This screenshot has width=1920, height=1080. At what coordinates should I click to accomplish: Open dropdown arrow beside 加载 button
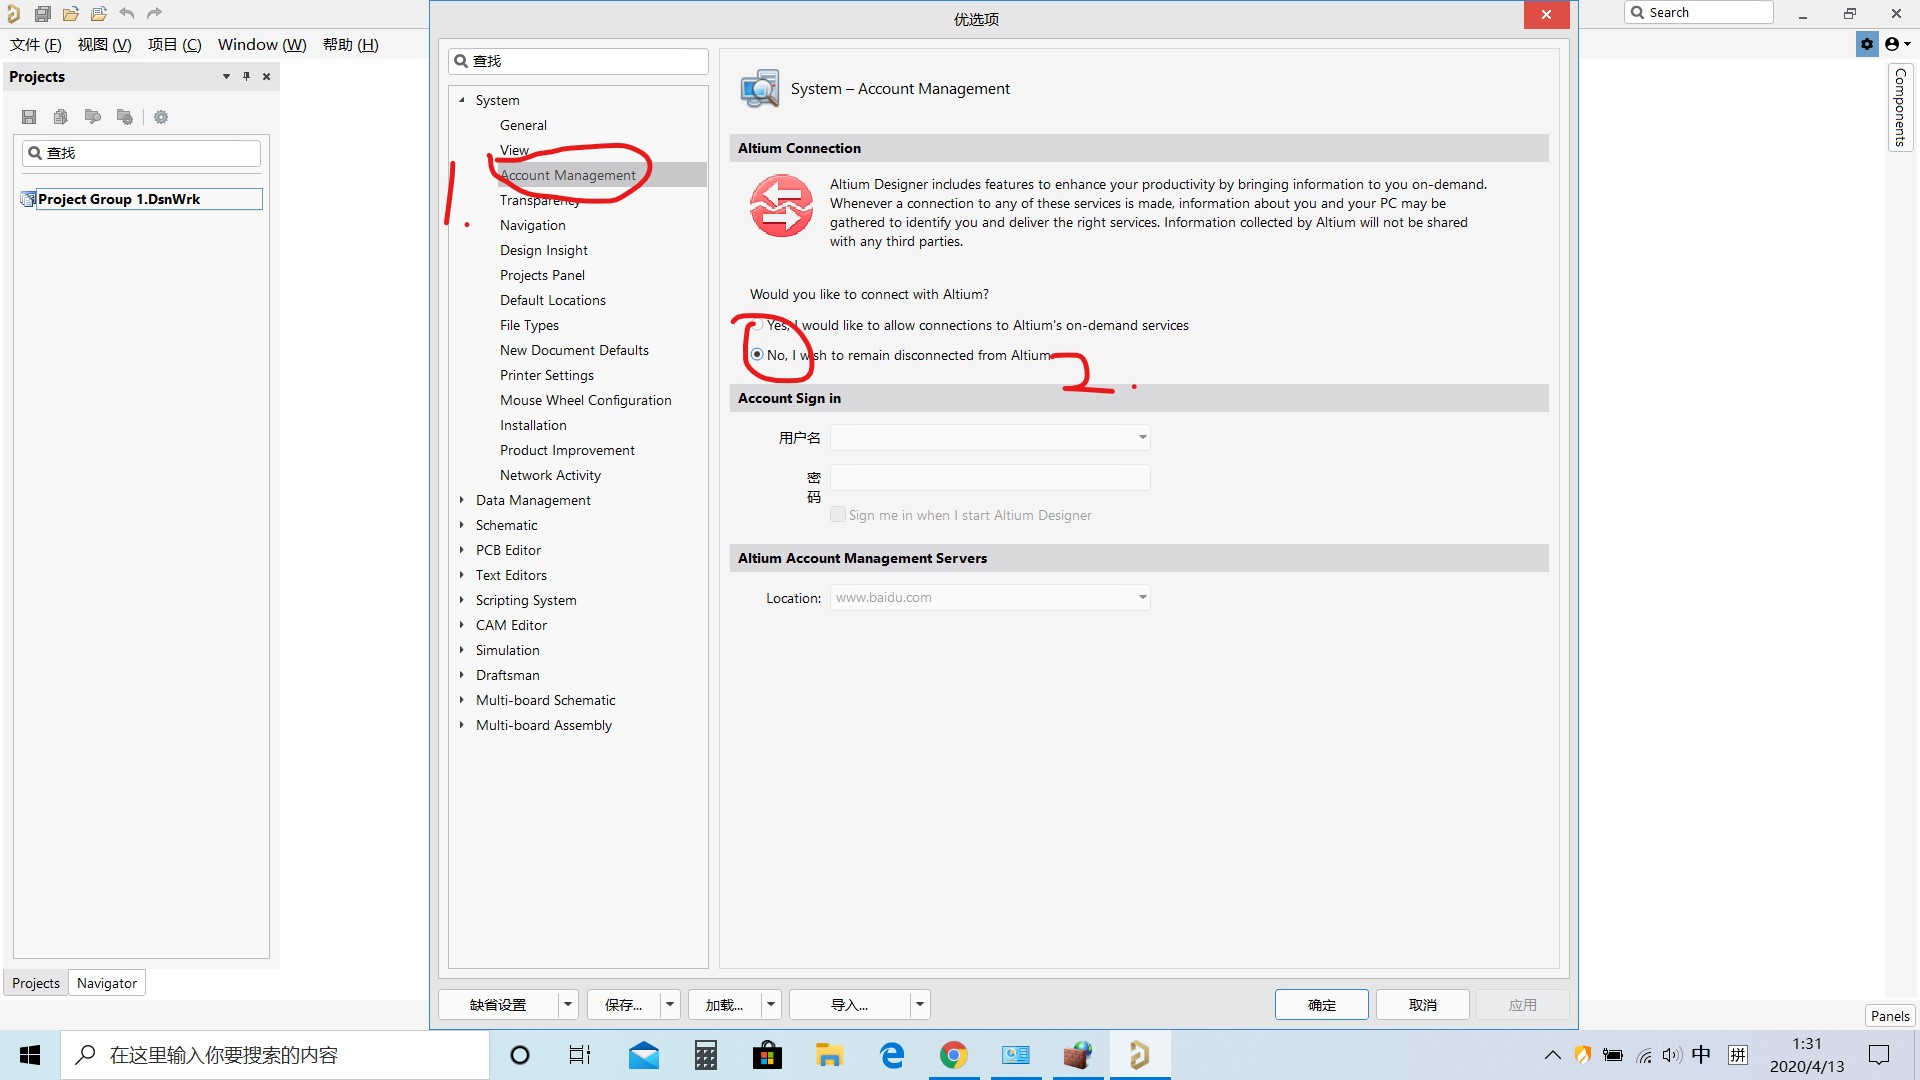771,1004
